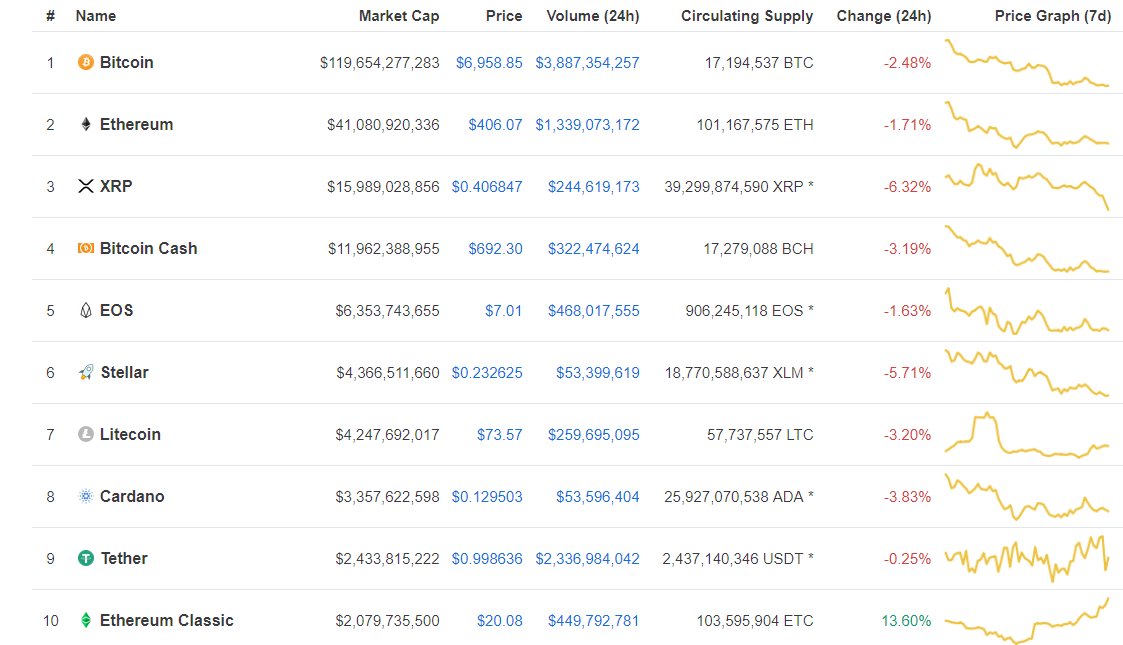This screenshot has width=1123, height=645.
Task: Click XRP volume $244,619,173
Action: click(x=594, y=187)
